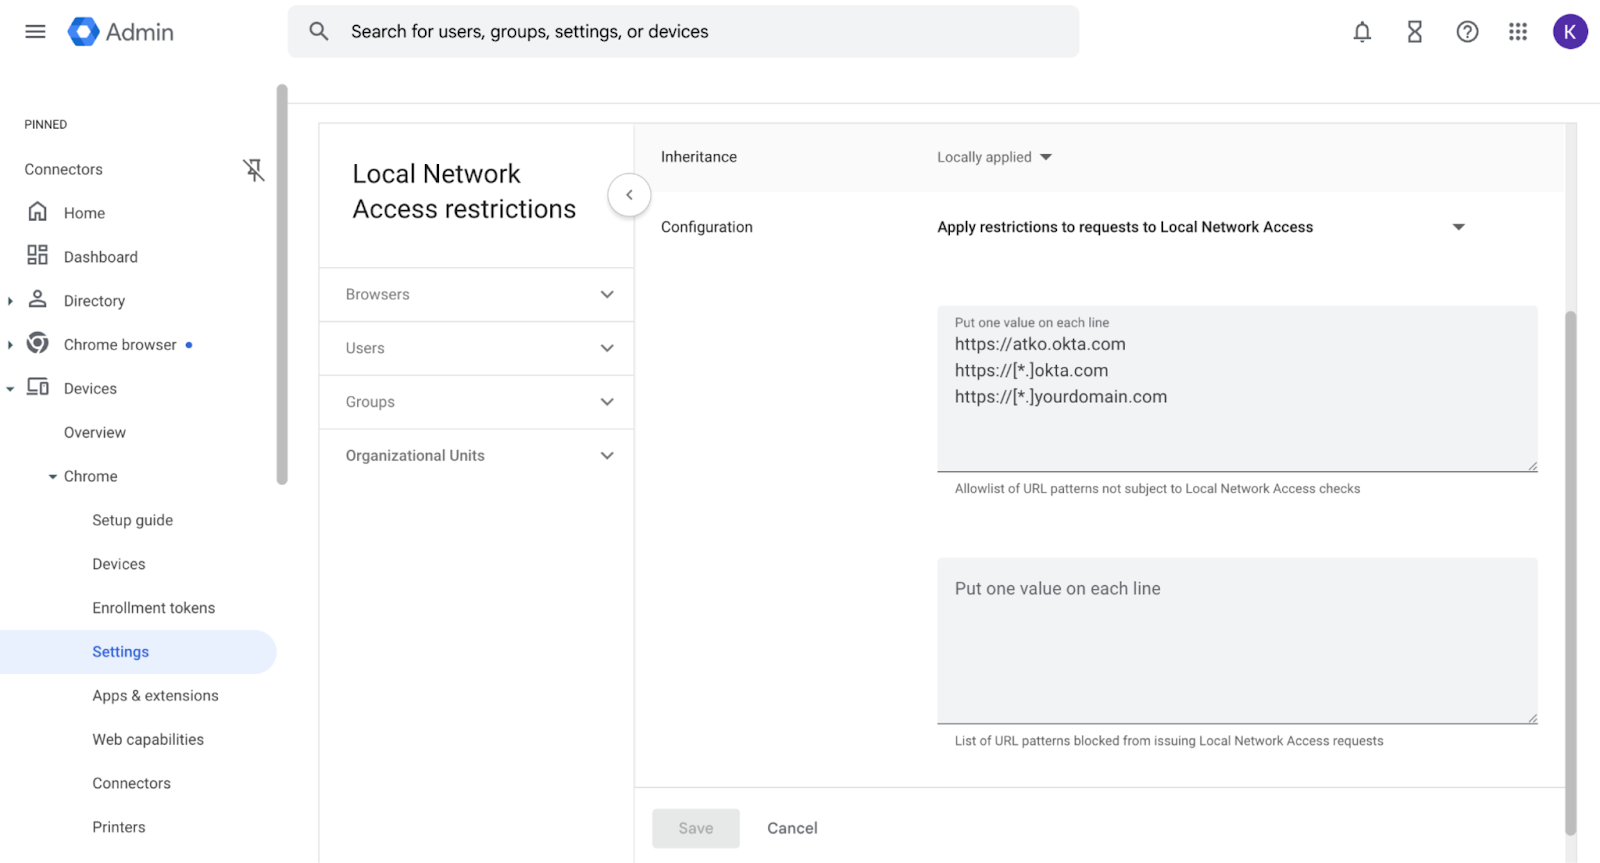Click the Cancel button
This screenshot has height=863, width=1600.
pyautogui.click(x=792, y=828)
